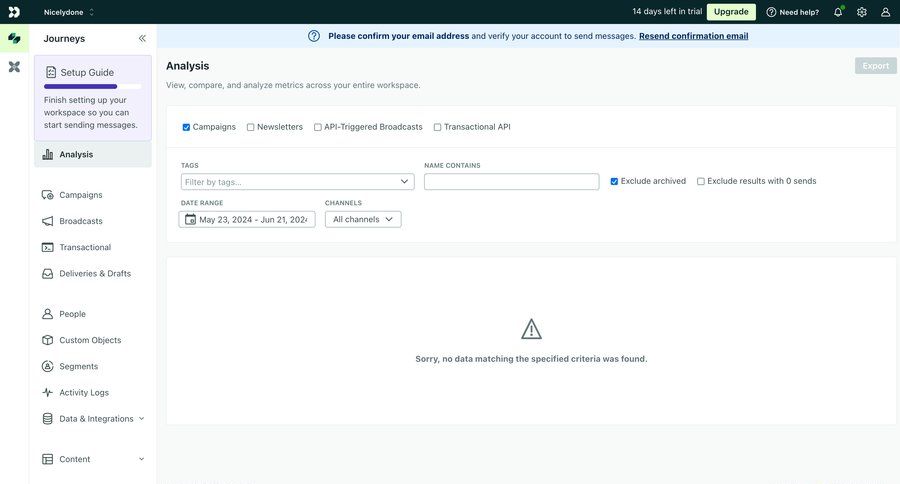Open settings gear icon in top bar
Viewport: 900px width, 484px height.
pos(862,12)
